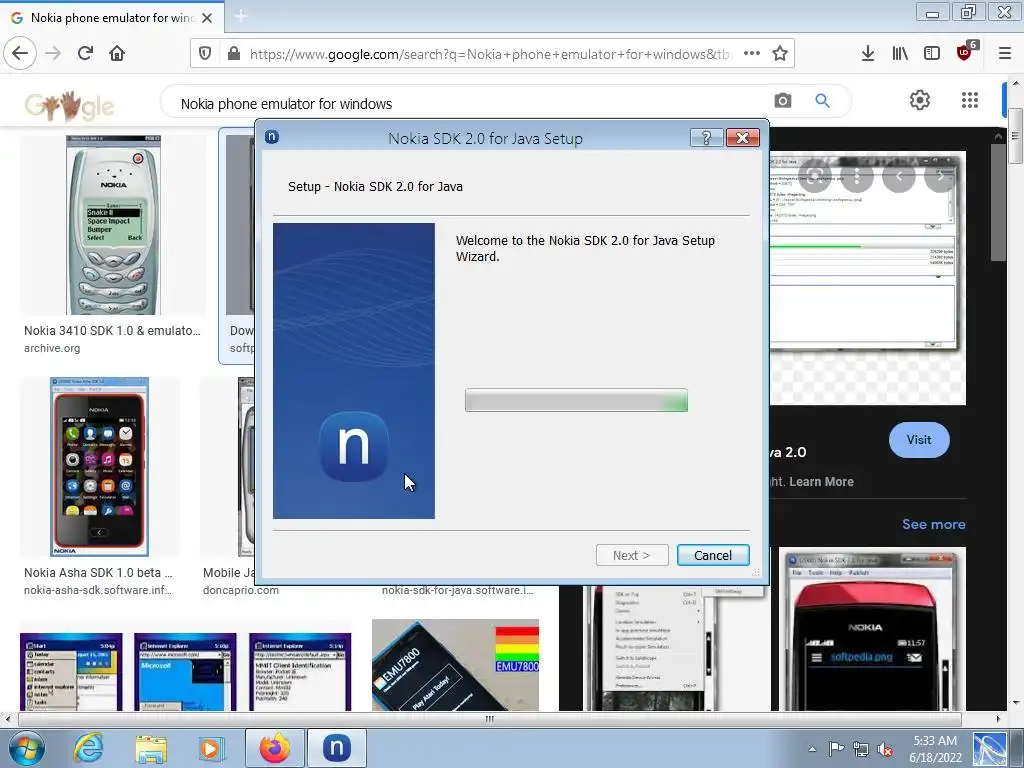Open the red Nokia phone related image
Image resolution: width=1024 pixels, height=768 pixels.
point(868,629)
